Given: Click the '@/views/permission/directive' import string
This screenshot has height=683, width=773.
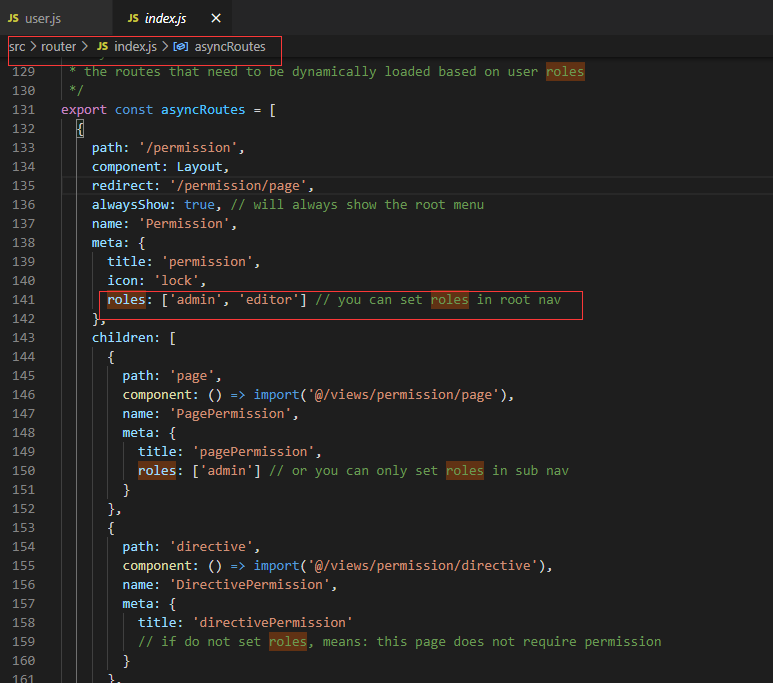Looking at the screenshot, I should click(423, 566).
